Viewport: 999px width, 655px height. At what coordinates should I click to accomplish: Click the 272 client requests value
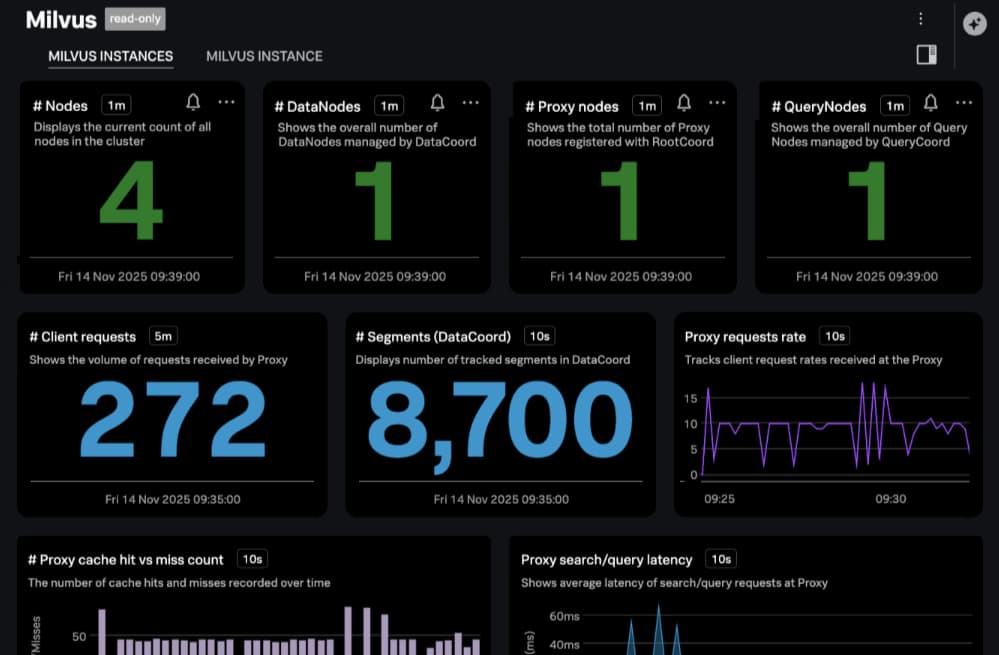[172, 419]
